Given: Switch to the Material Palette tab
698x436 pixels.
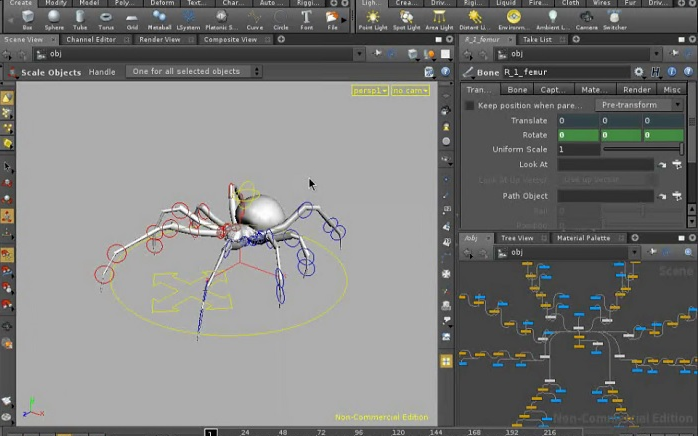Looking at the screenshot, I should (x=583, y=238).
